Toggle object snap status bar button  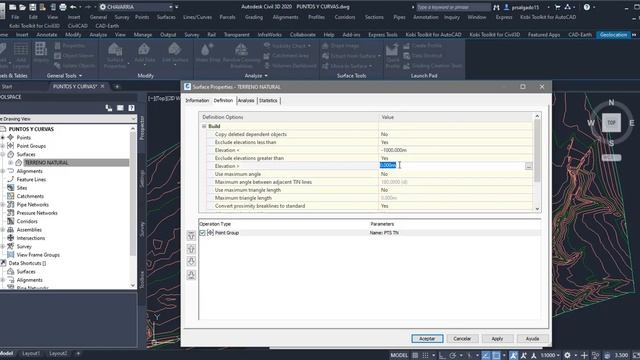click(496, 355)
